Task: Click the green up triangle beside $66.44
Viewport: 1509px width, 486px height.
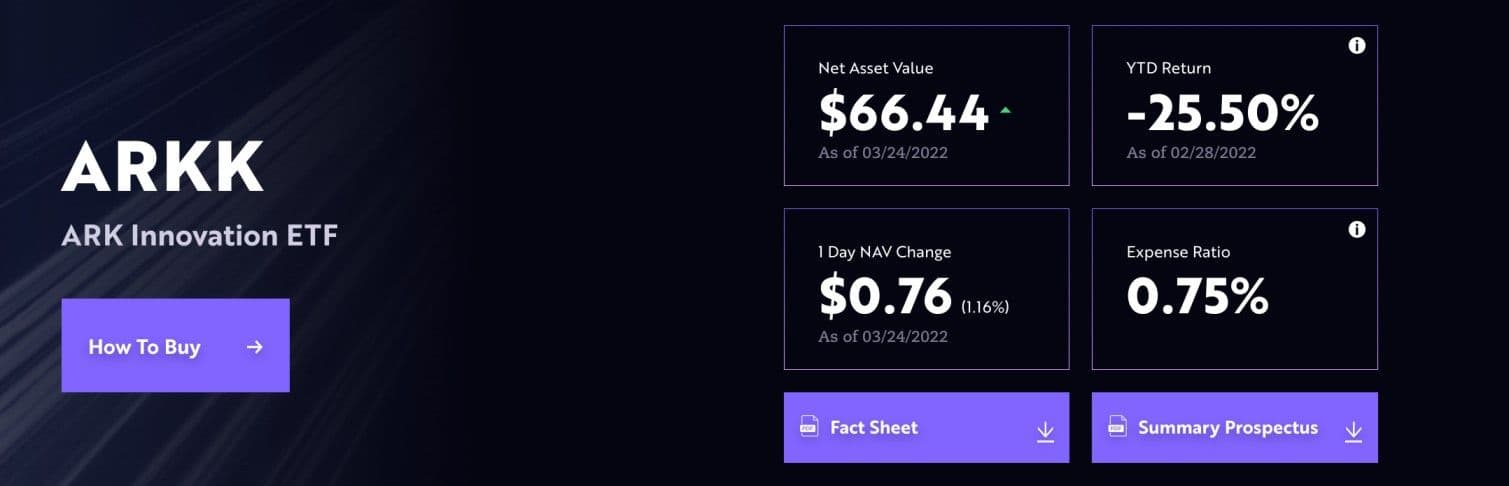Action: (1005, 111)
